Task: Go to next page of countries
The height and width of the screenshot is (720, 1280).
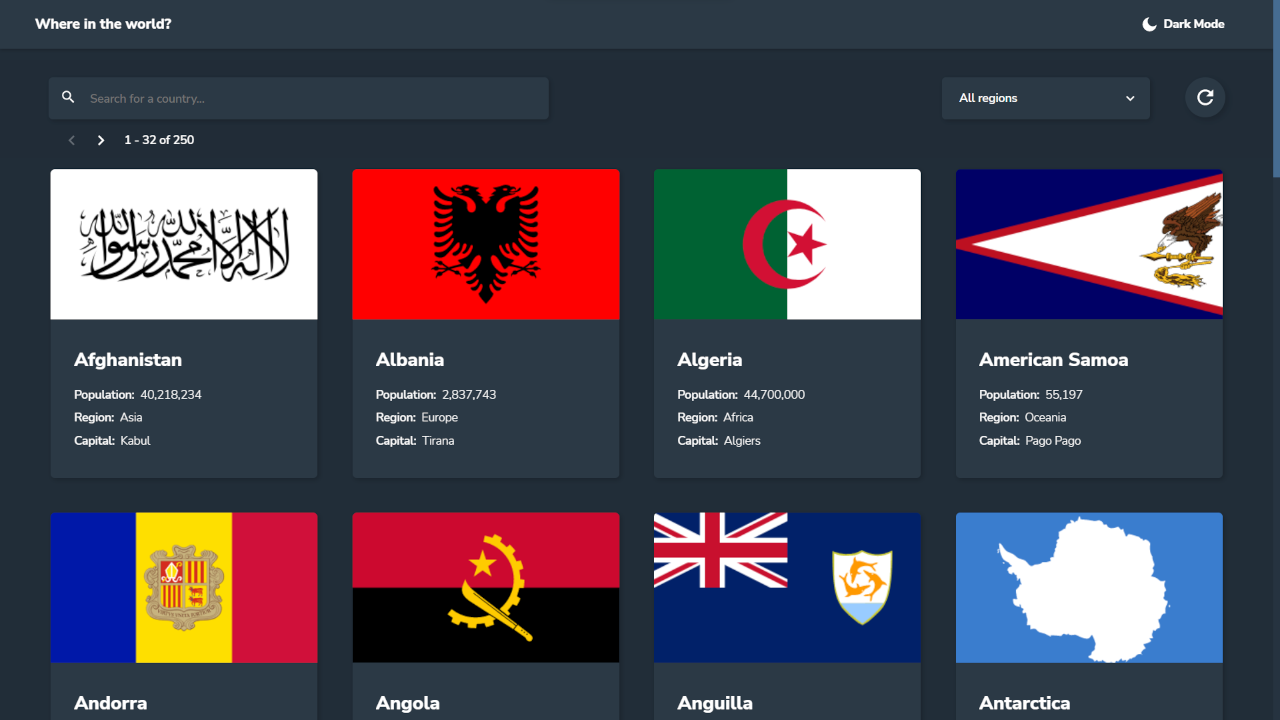Action: [101, 140]
